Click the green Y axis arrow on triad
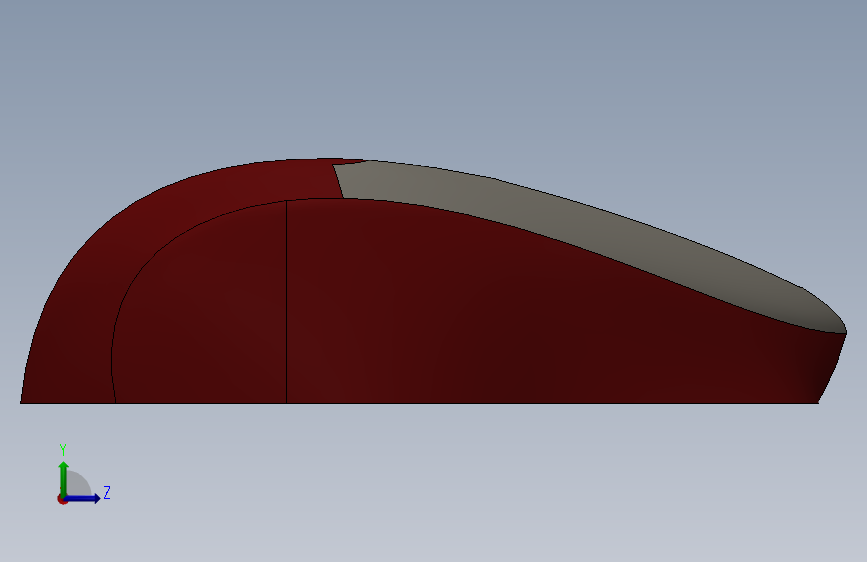Image resolution: width=867 pixels, height=562 pixels. click(64, 478)
